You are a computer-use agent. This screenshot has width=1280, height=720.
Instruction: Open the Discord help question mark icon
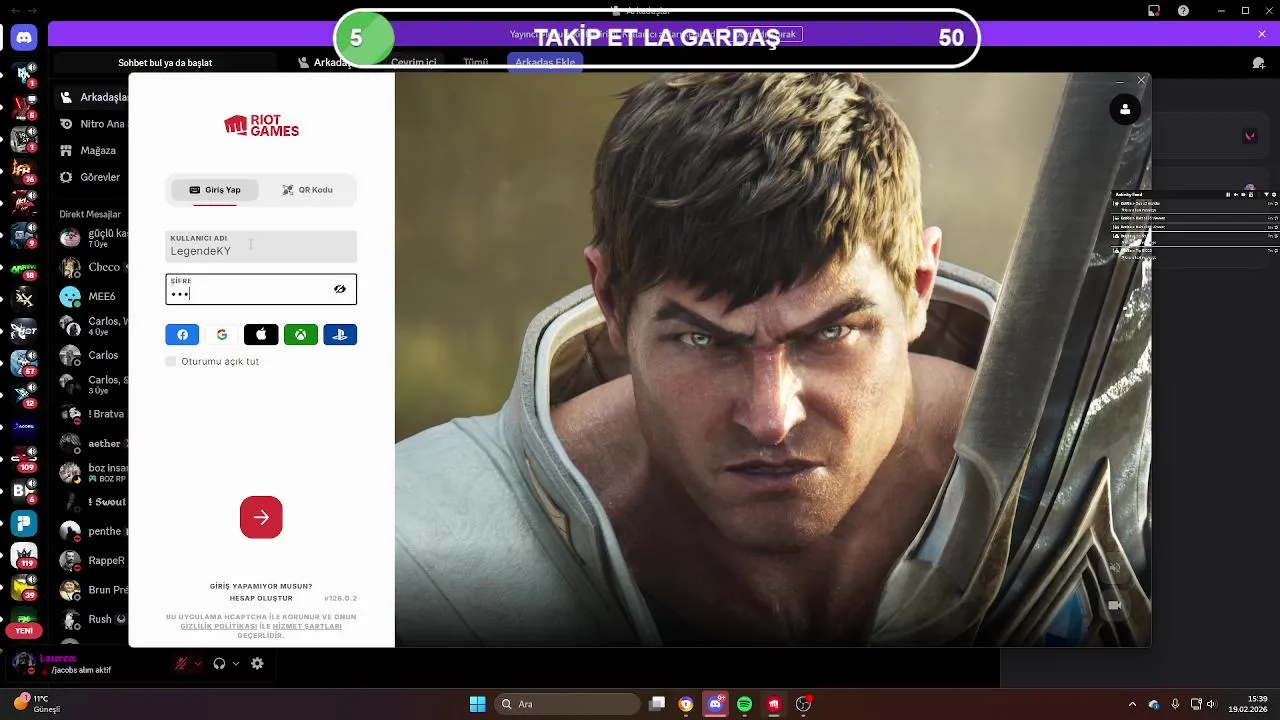tap(1184, 11)
